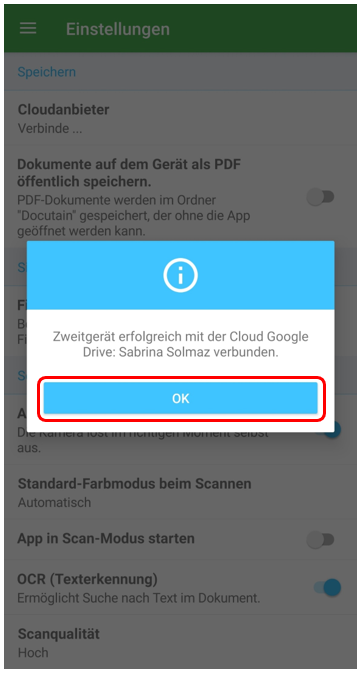
Task: Click Ermöglicht Suche nach Text description
Action: [139, 598]
